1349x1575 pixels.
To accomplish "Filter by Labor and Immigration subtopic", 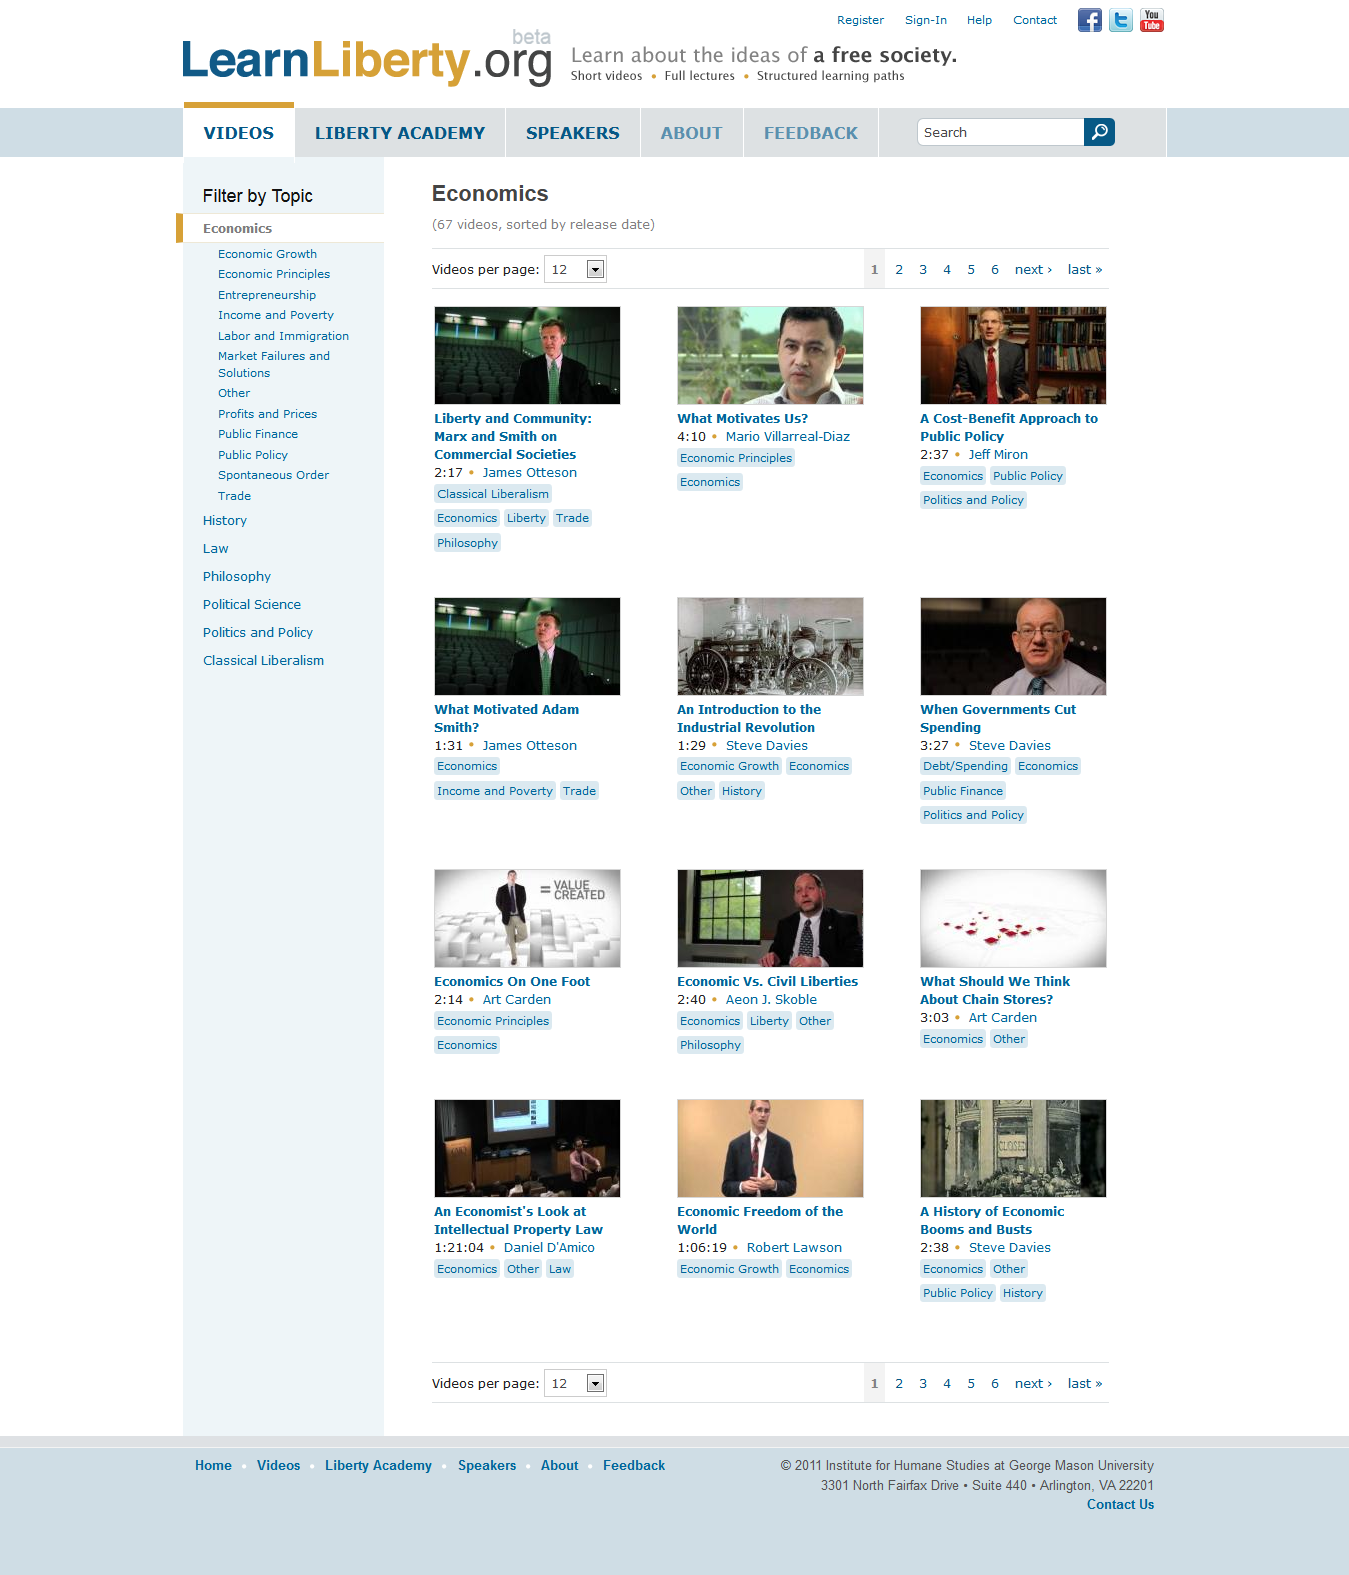I will tap(283, 336).
